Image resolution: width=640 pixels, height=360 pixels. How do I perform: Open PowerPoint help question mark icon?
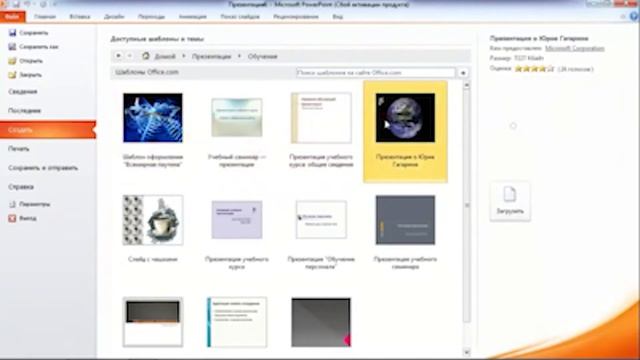(x=633, y=16)
